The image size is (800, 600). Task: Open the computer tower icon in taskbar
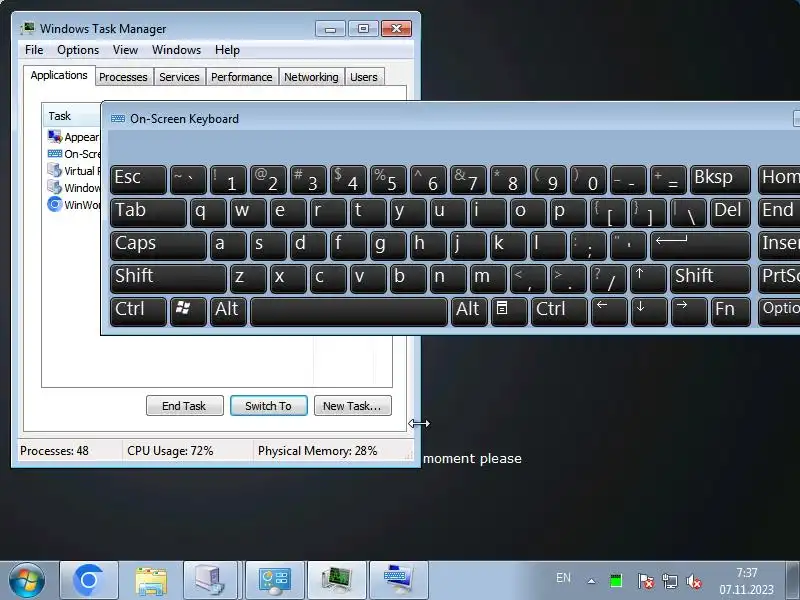[x=210, y=580]
